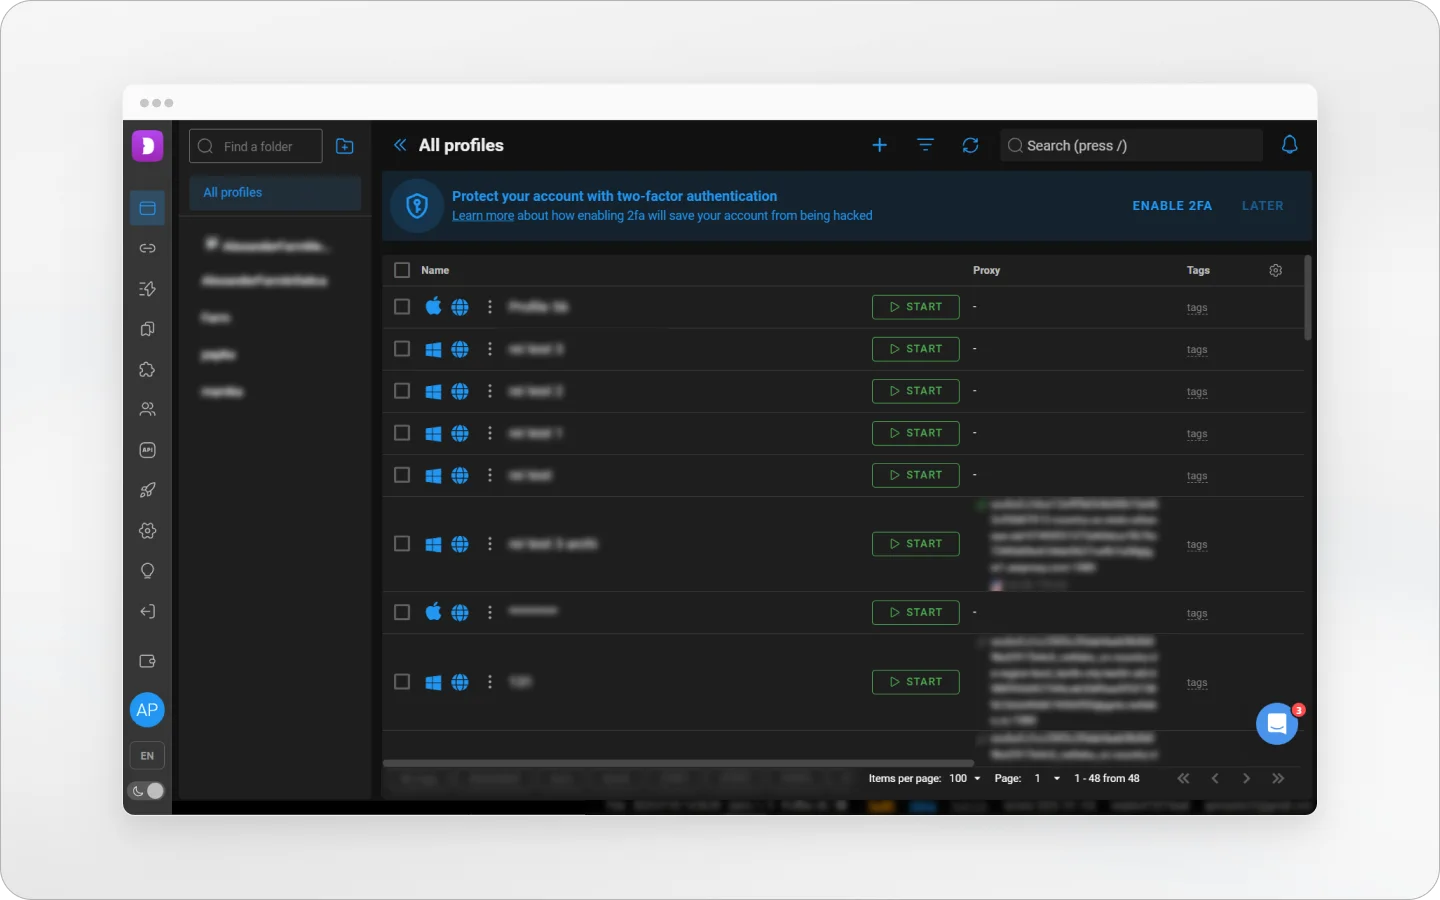1440x900 pixels.
Task: Open the filter icon in the header
Action: (926, 146)
